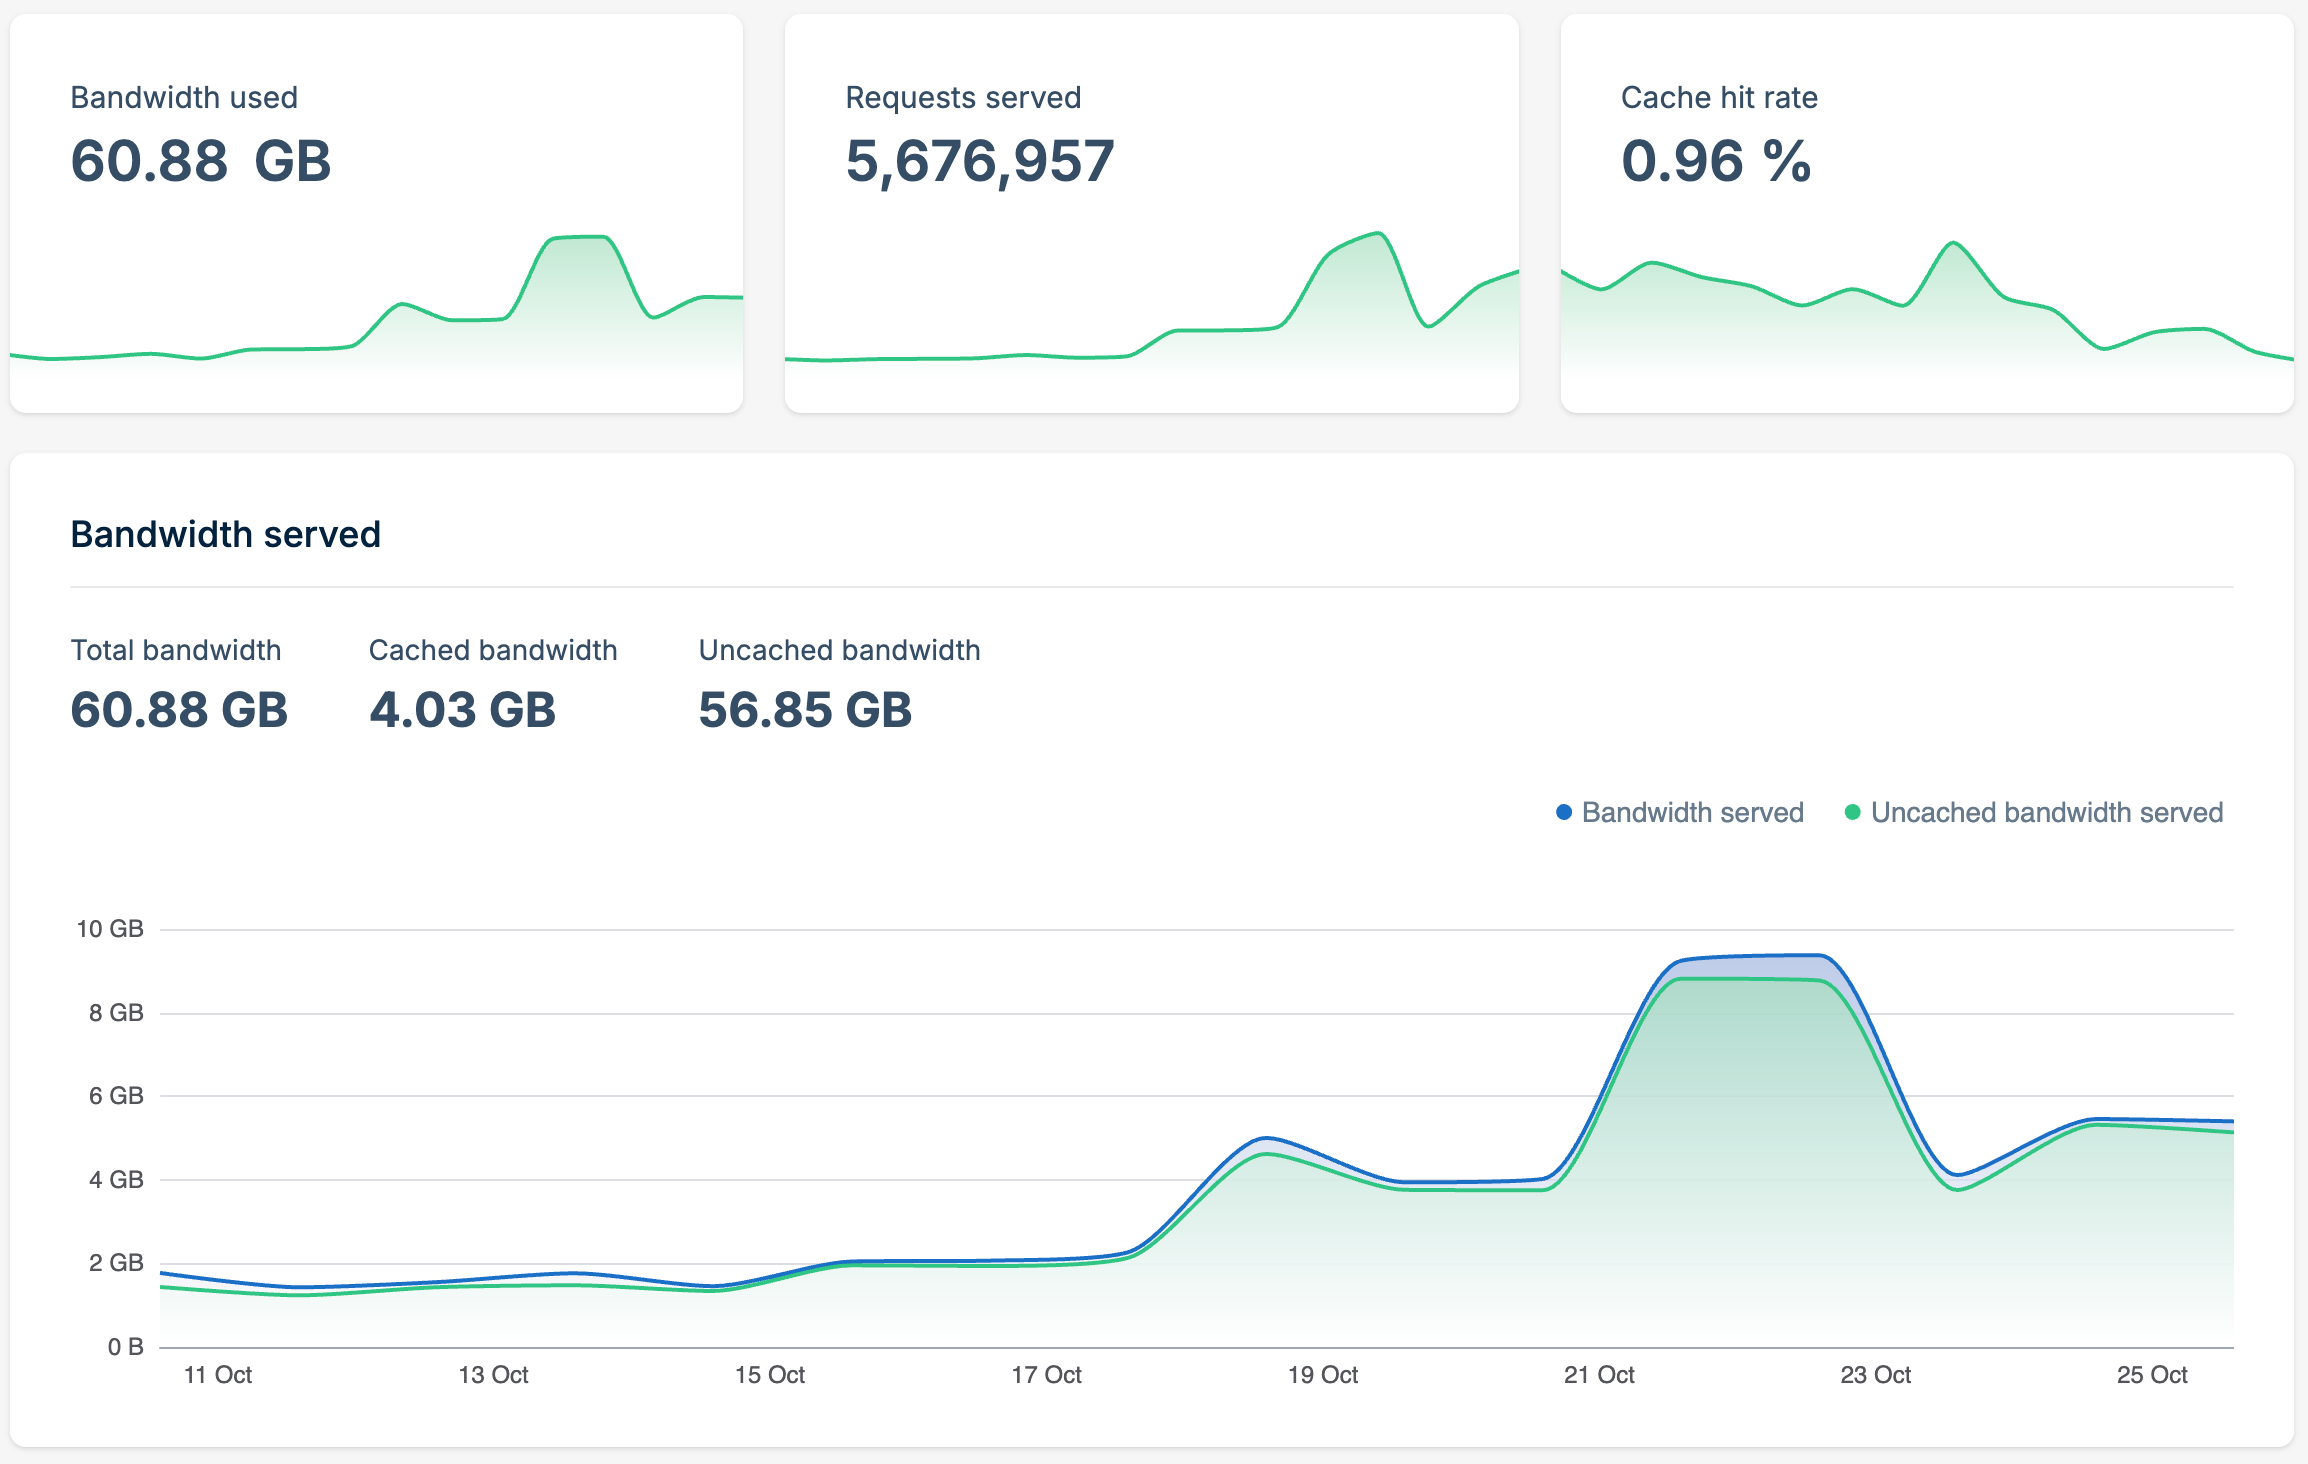Toggle the Bandwidth served legend item
Screen dimensions: 2308x1464
[x=1680, y=812]
